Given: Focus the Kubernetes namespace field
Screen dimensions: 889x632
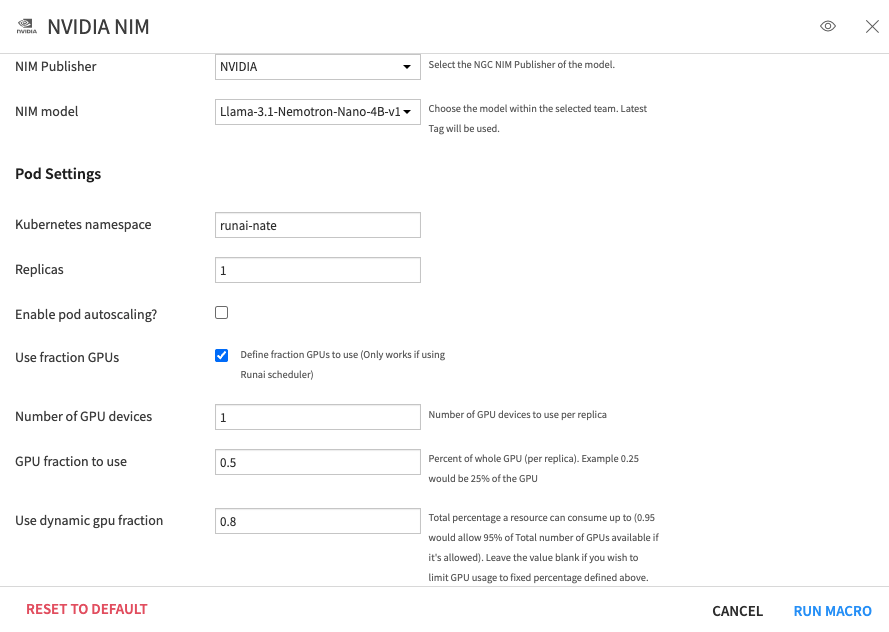Looking at the screenshot, I should click(318, 225).
